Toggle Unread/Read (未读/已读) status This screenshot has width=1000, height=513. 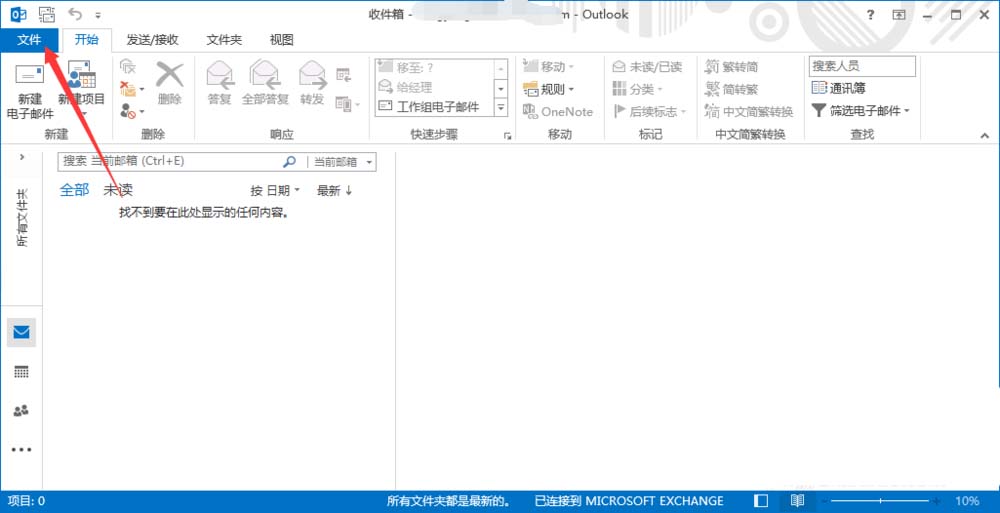click(x=647, y=66)
